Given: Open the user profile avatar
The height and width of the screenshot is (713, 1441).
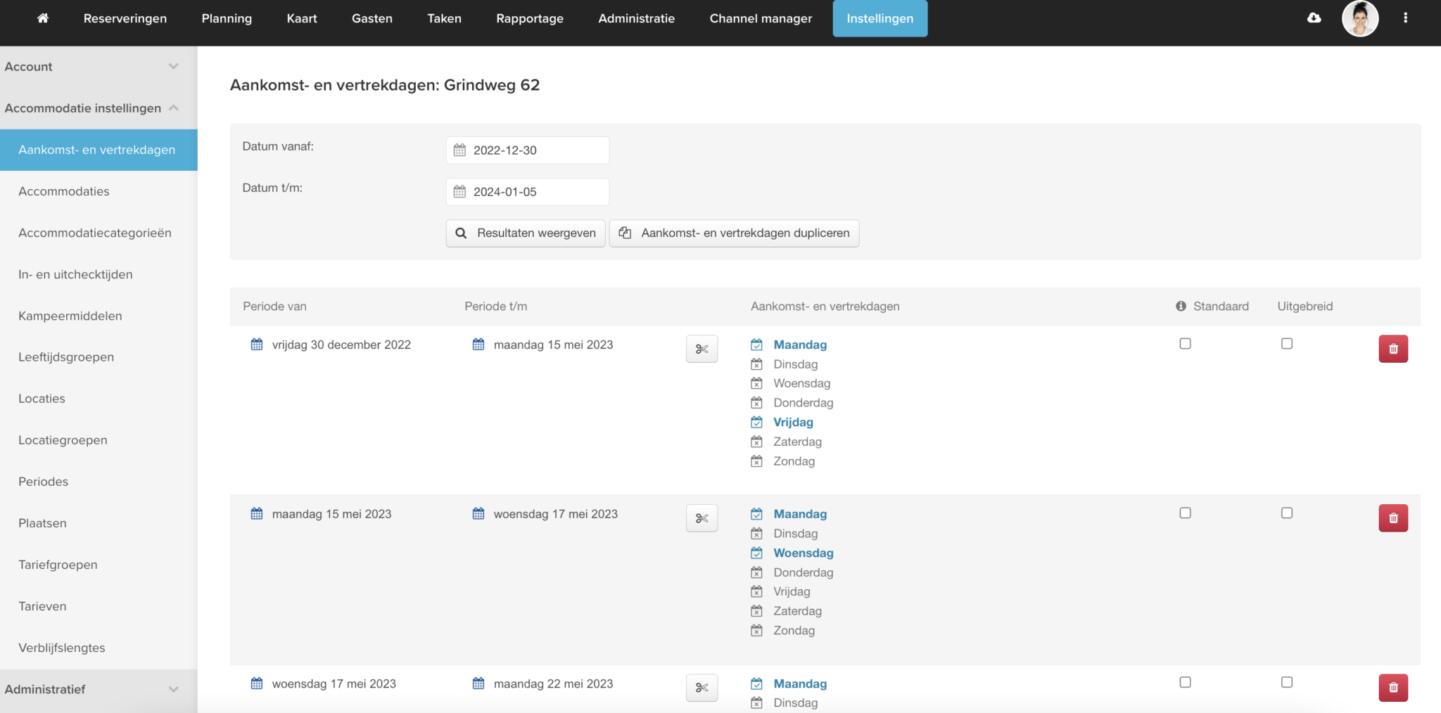Looking at the screenshot, I should tap(1359, 18).
